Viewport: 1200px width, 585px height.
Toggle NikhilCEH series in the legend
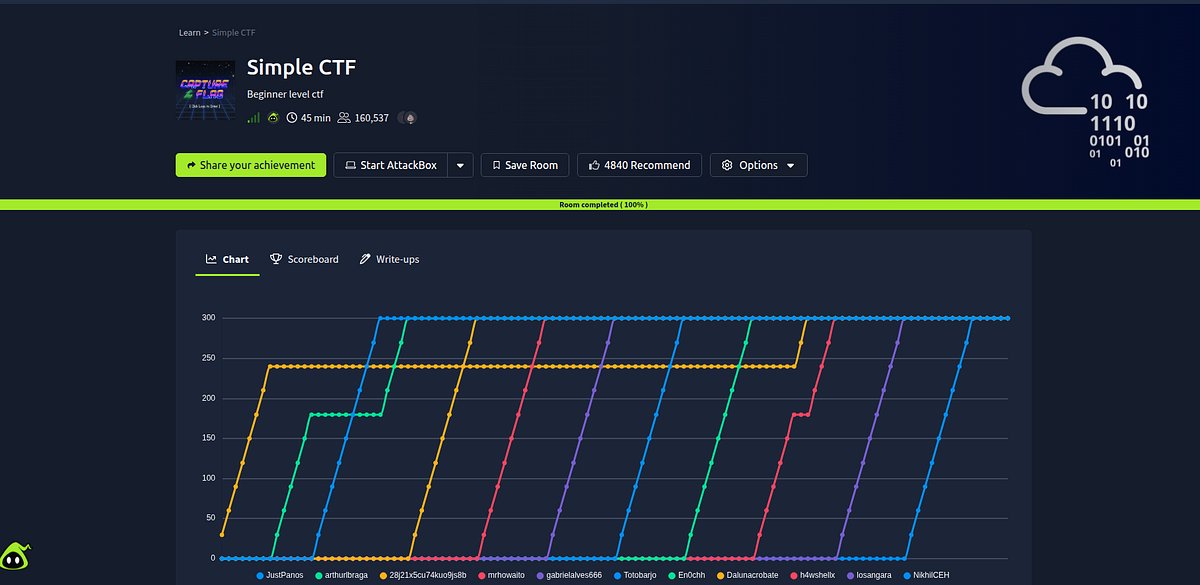tap(929, 575)
